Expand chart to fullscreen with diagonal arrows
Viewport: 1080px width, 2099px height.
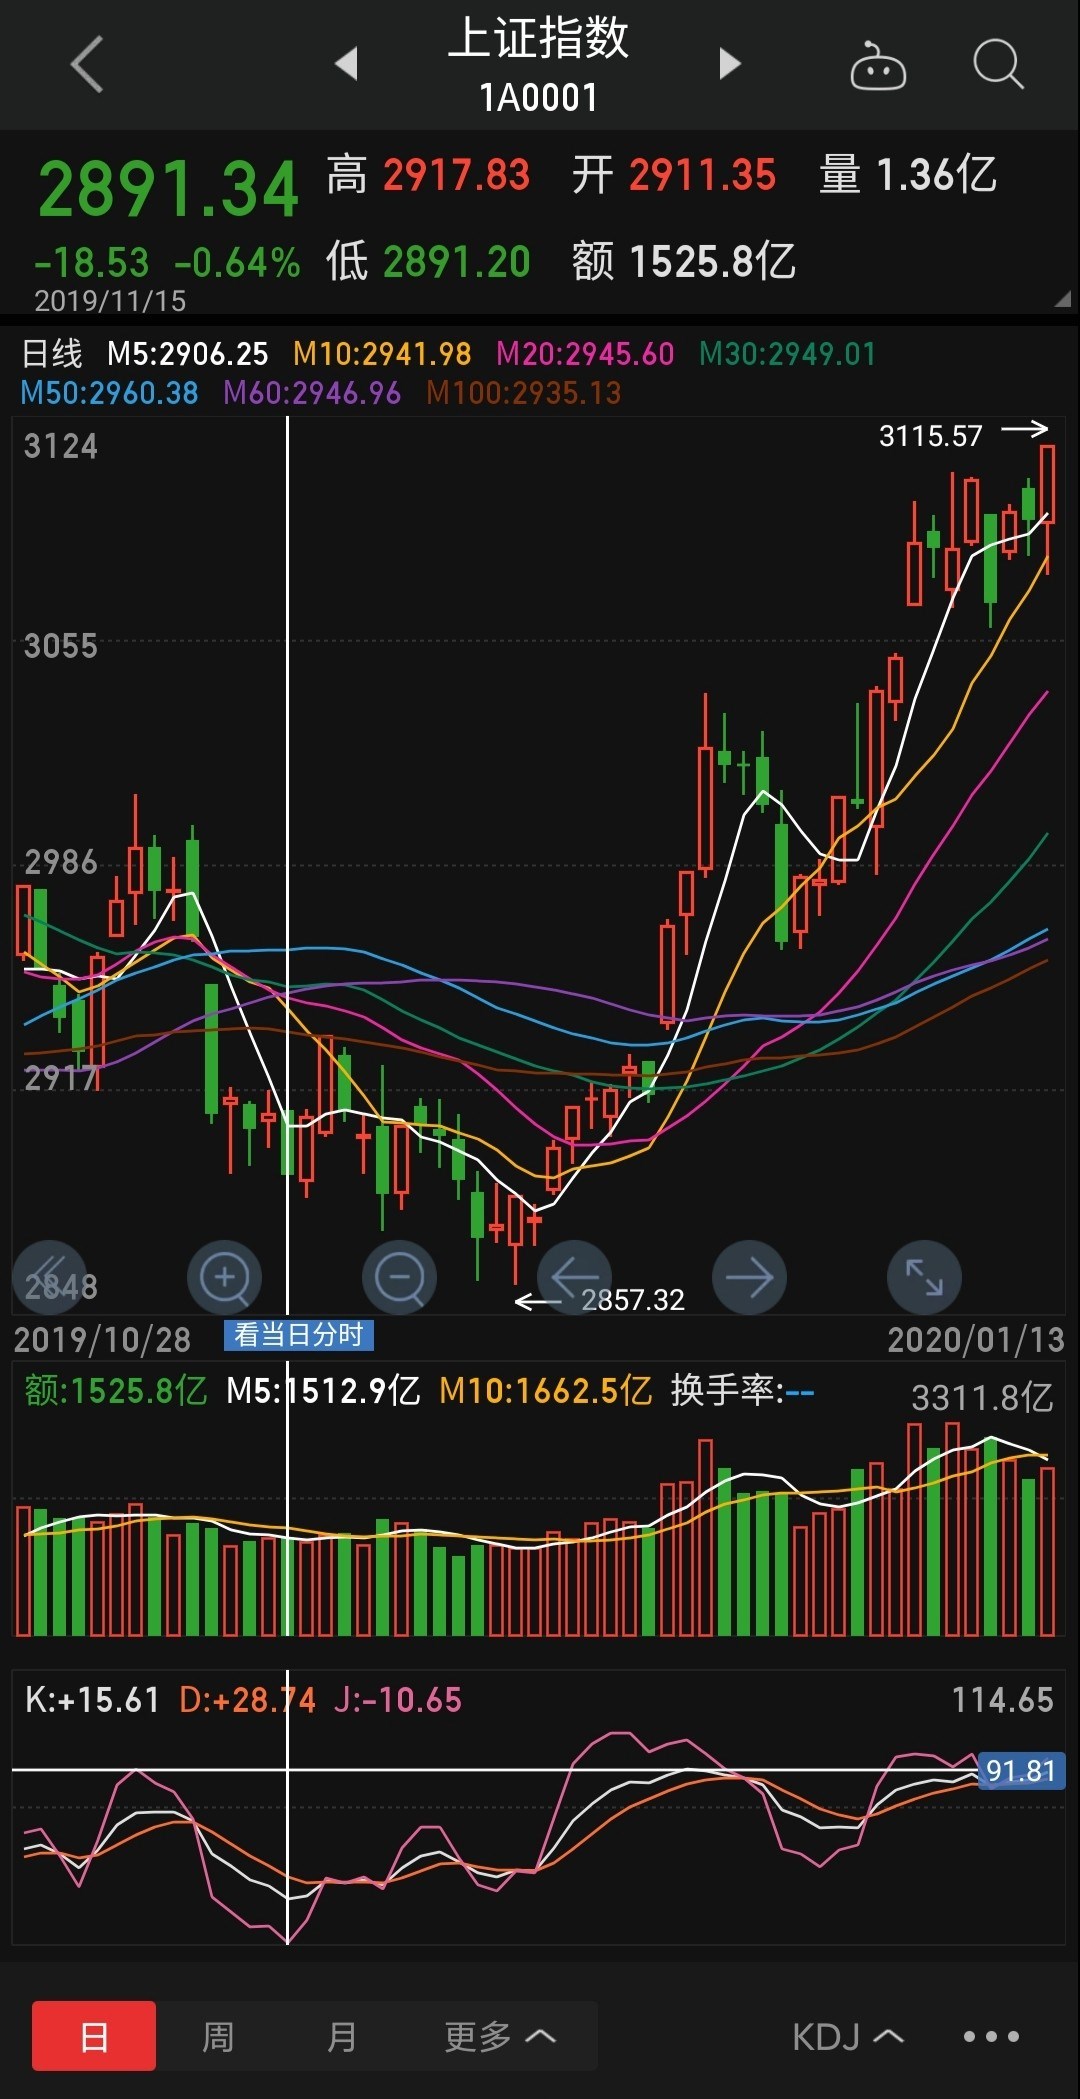coord(924,1277)
